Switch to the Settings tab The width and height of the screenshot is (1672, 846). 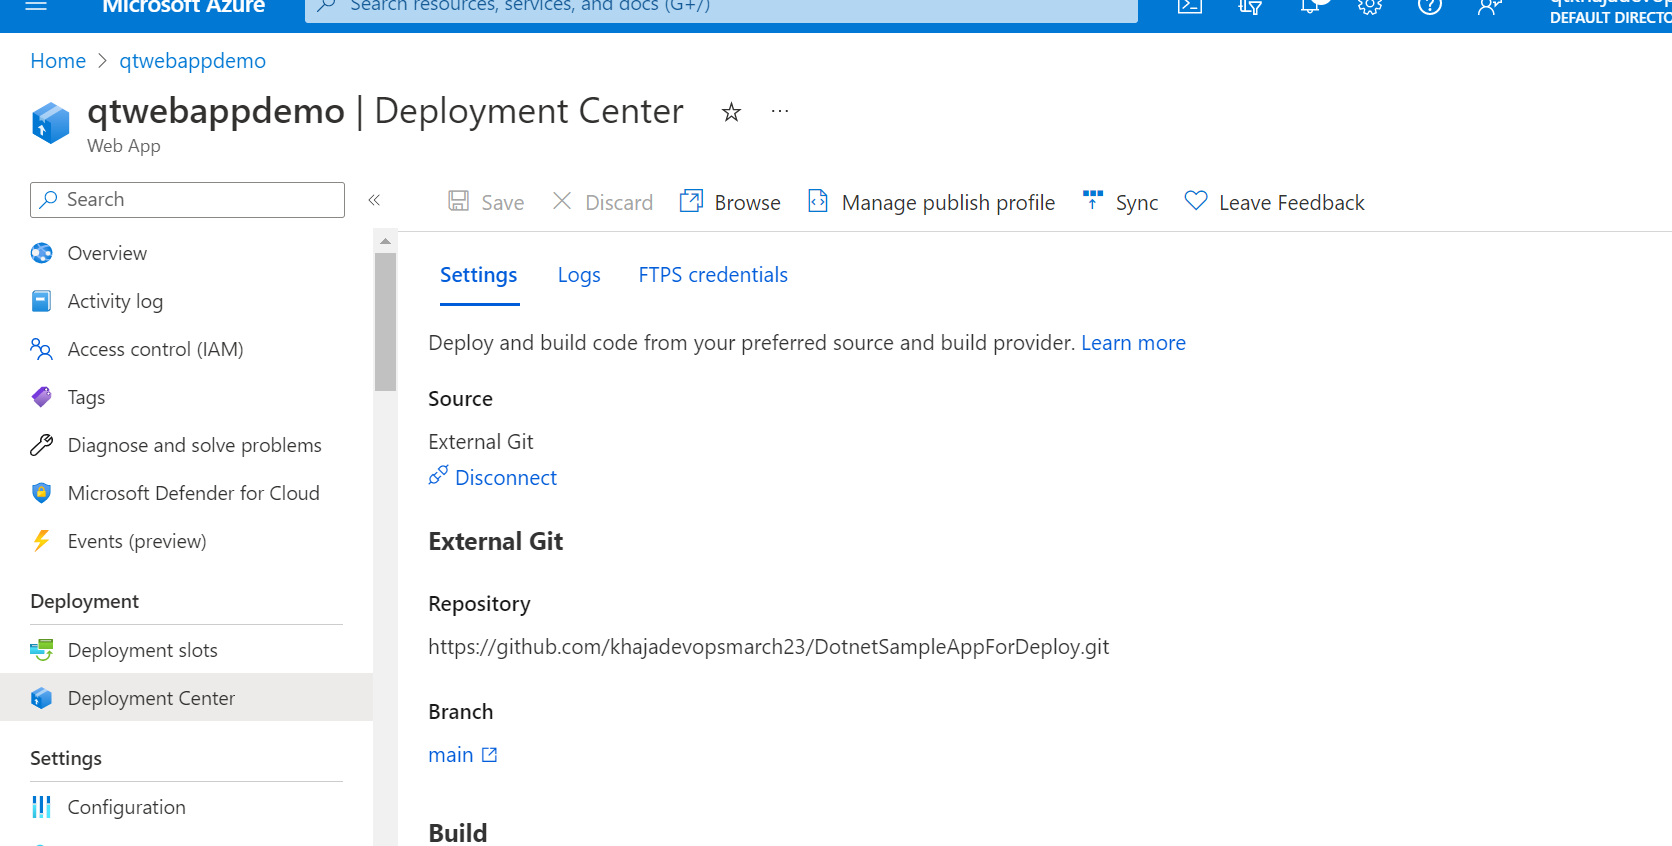coord(479,275)
